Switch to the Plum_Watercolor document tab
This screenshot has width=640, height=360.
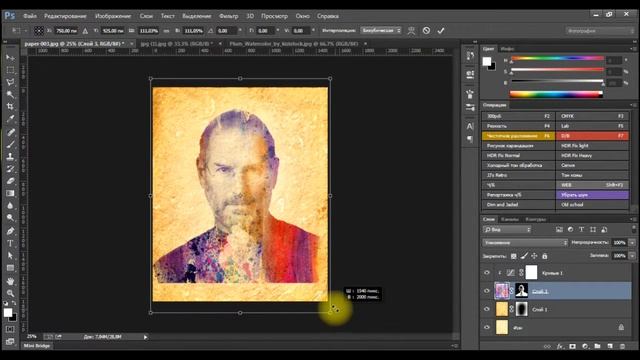(293, 43)
